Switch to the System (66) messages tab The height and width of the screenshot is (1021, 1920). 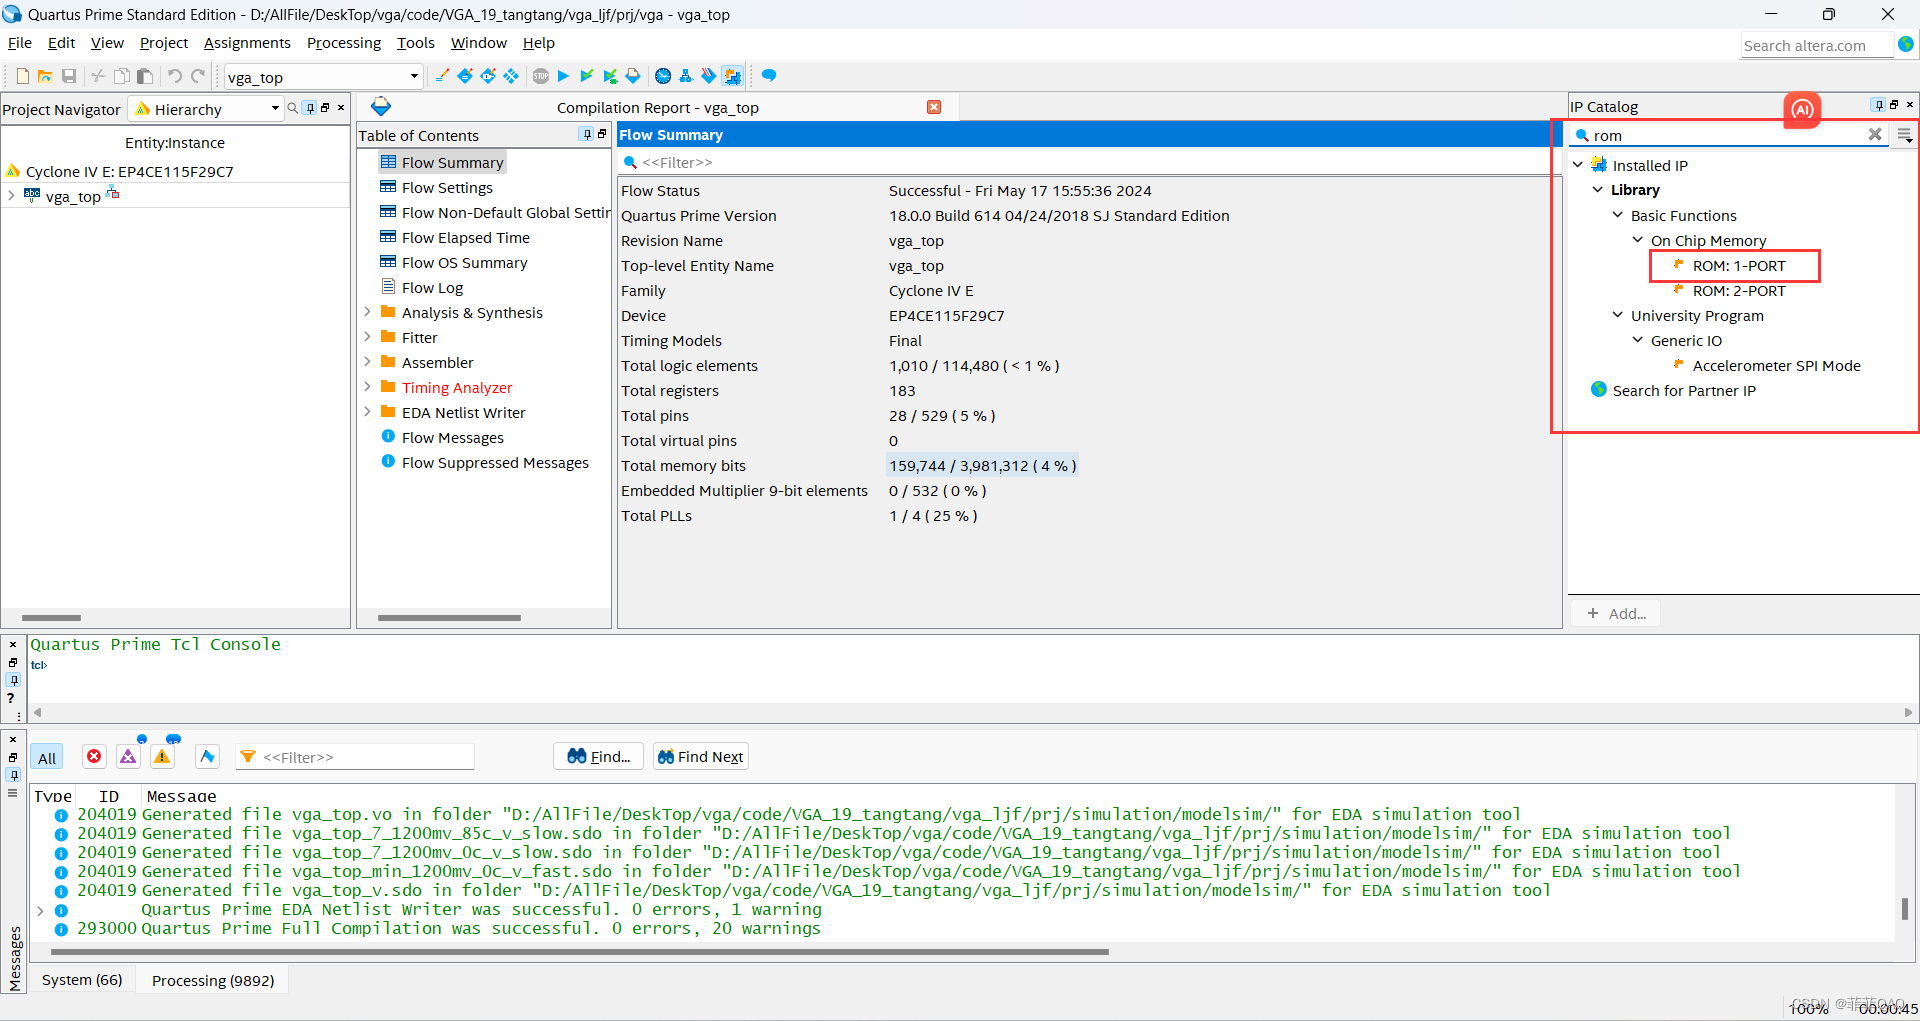coord(82,980)
